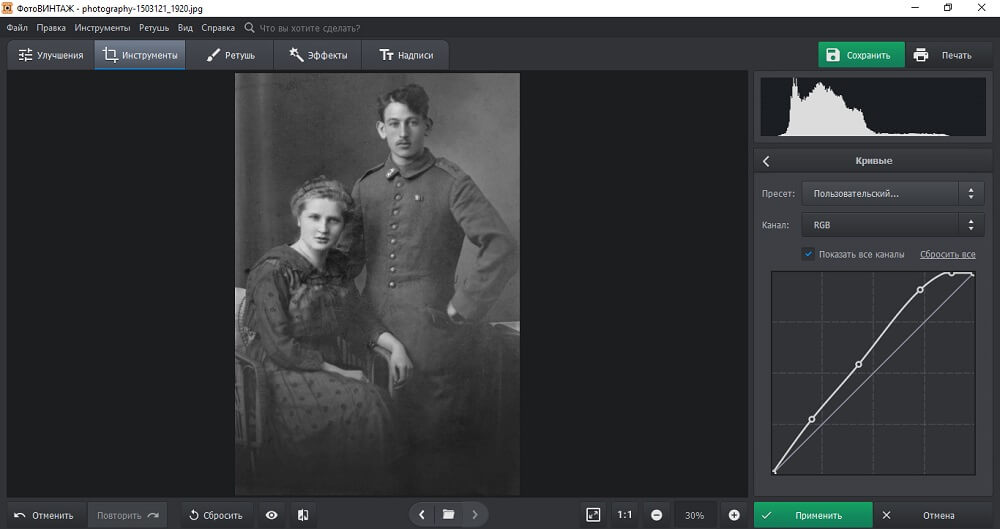Select the lower shadows curve control point
1000x529 pixels.
pyautogui.click(x=812, y=419)
